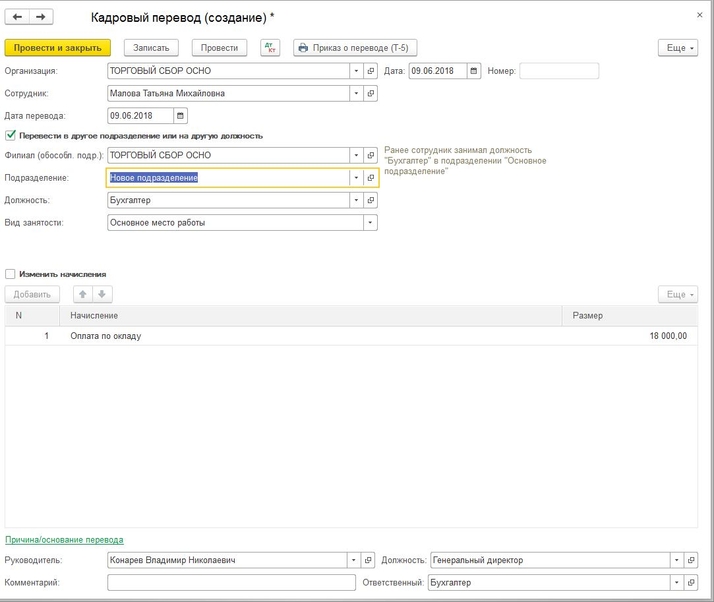Screen dimensions: 714x602
Task: Expand the Вид занятости dropdown
Action: coord(370,222)
